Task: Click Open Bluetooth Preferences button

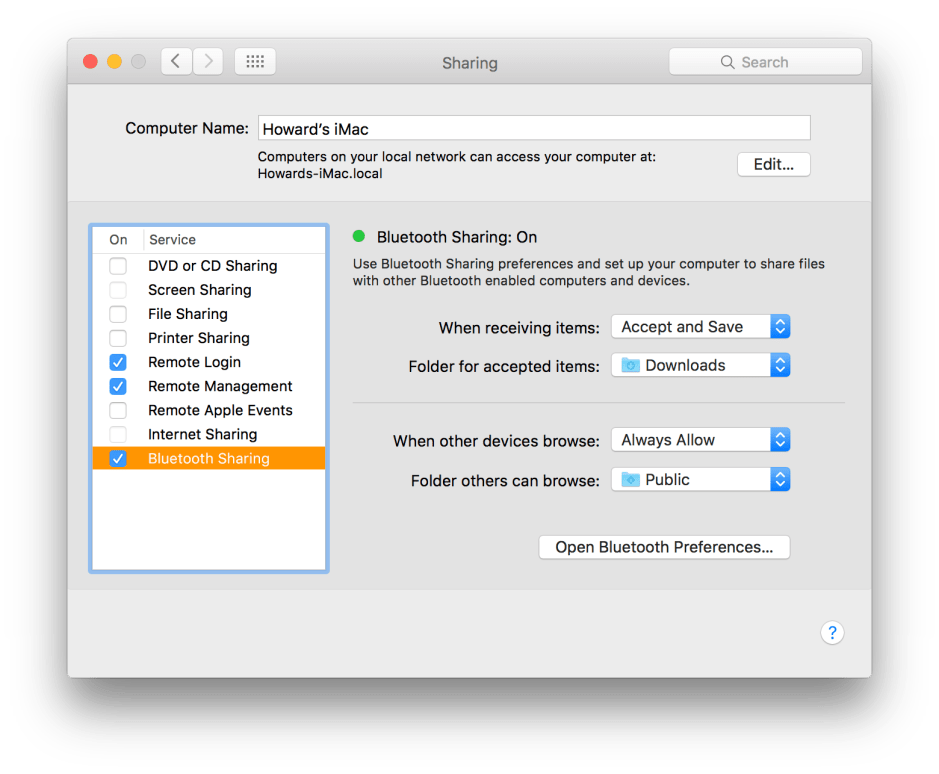Action: (x=664, y=547)
